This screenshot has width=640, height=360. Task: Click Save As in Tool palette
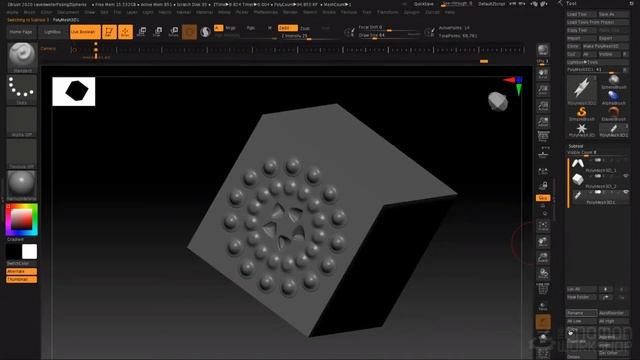coord(613,14)
